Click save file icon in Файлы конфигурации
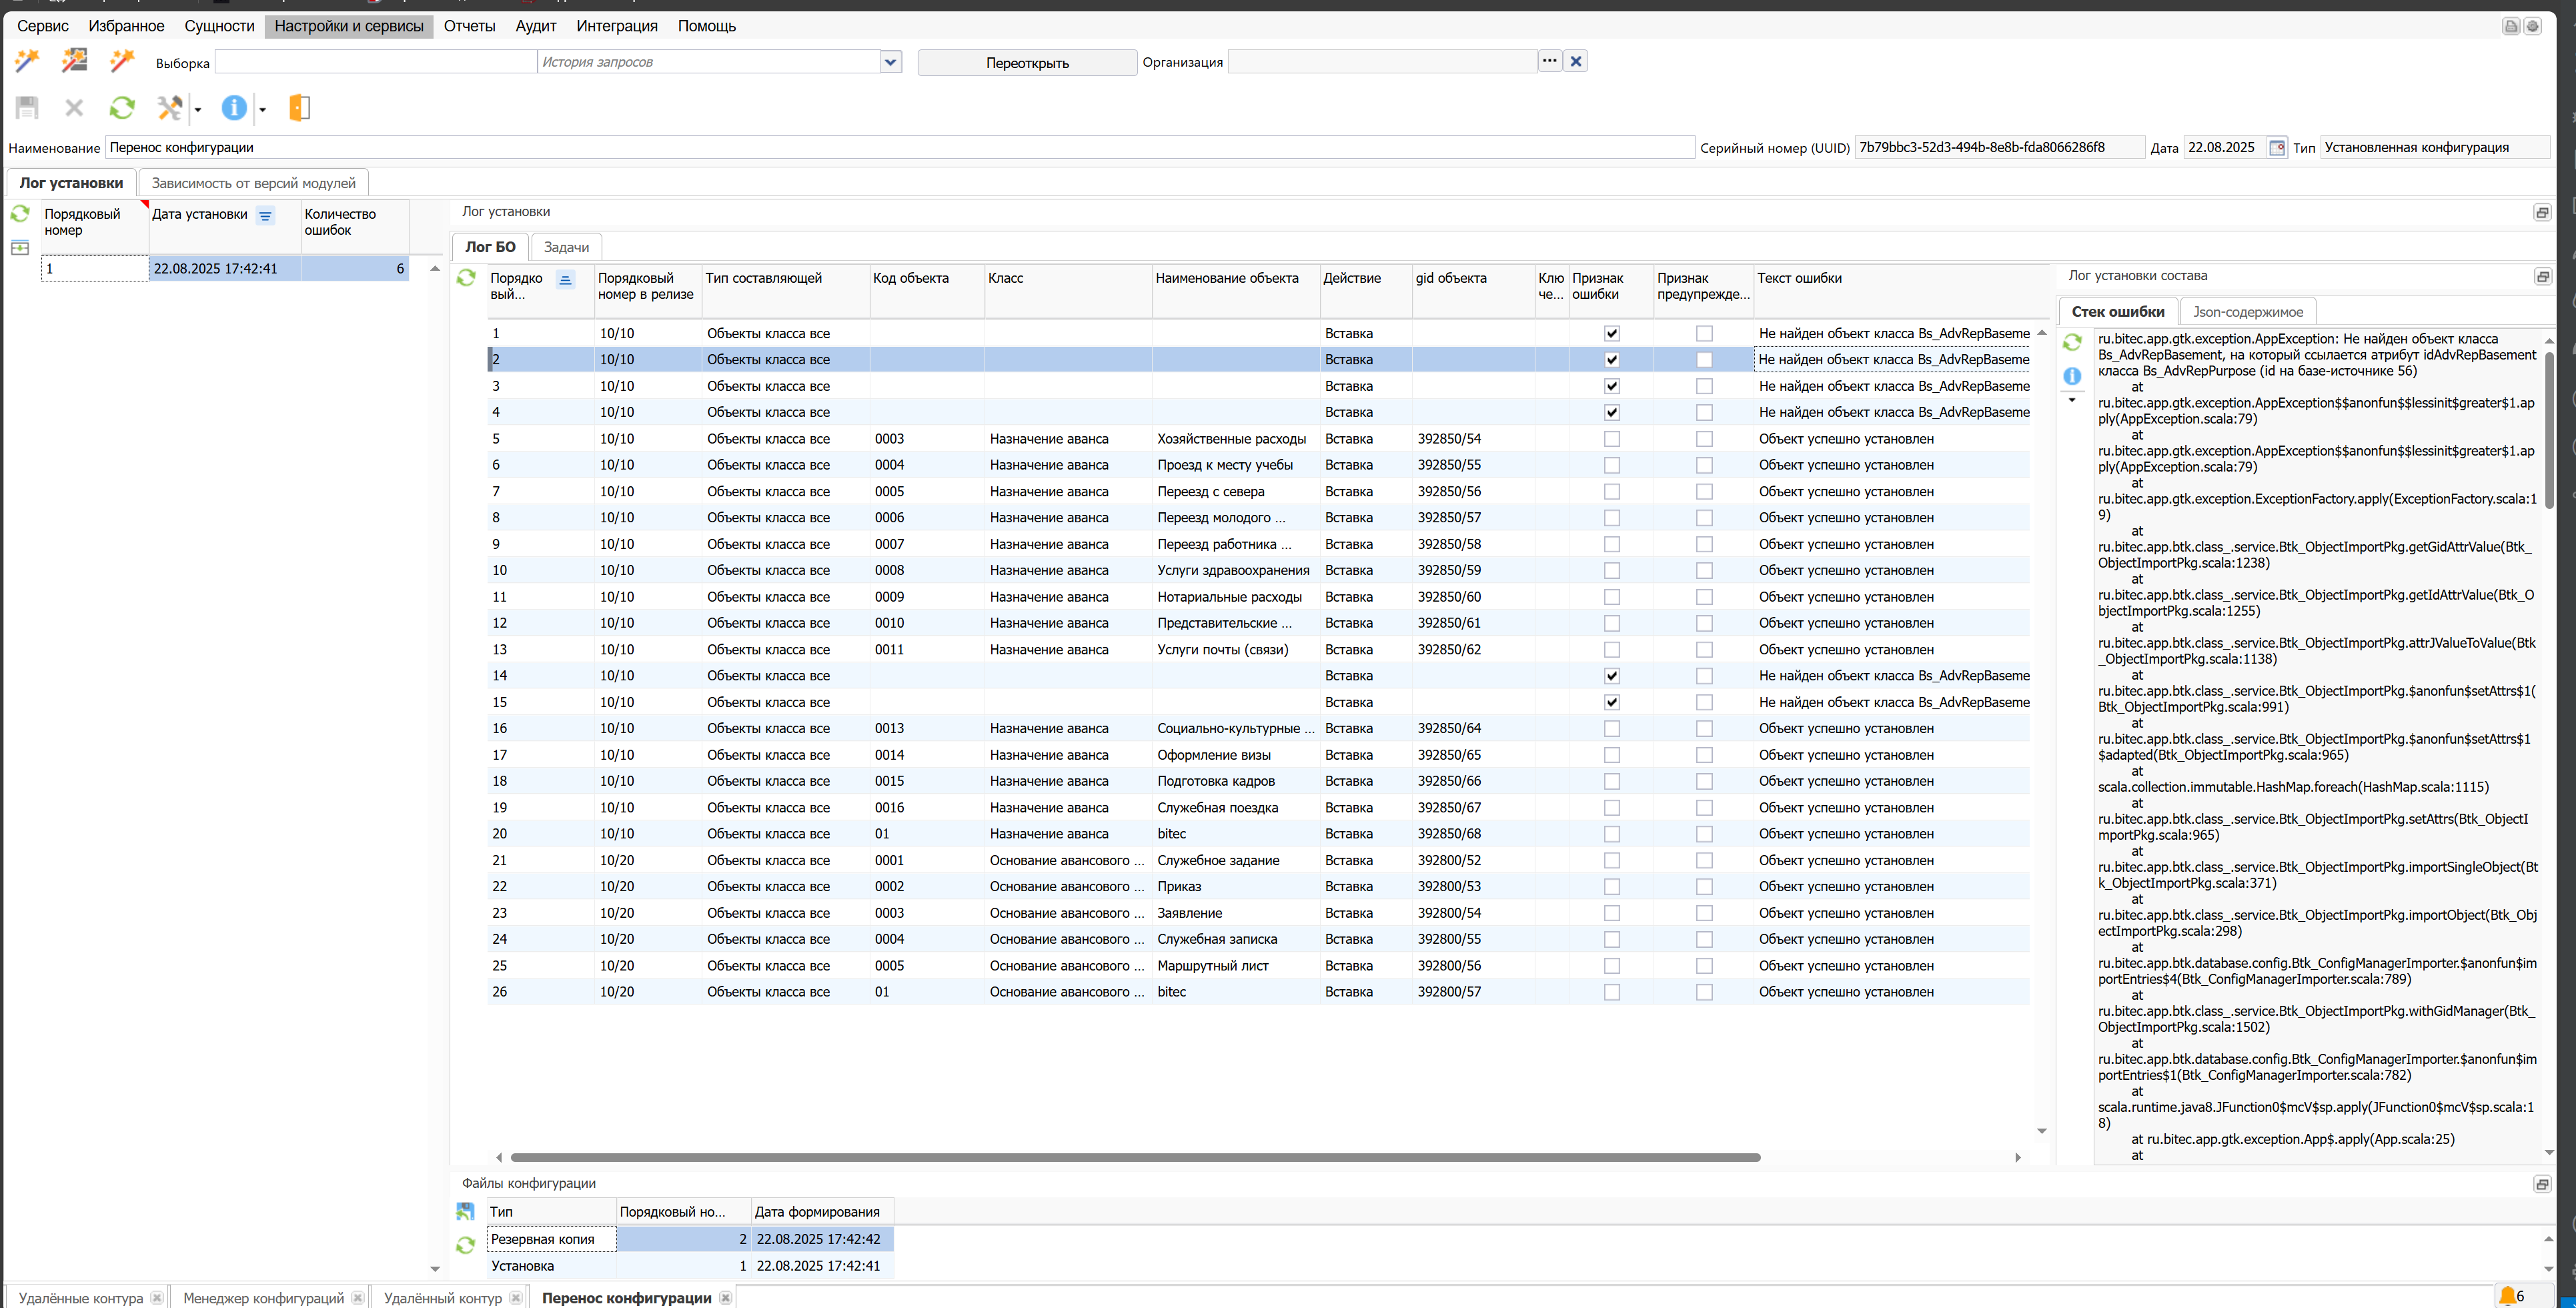Viewport: 2576px width, 1308px height. pos(465,1212)
